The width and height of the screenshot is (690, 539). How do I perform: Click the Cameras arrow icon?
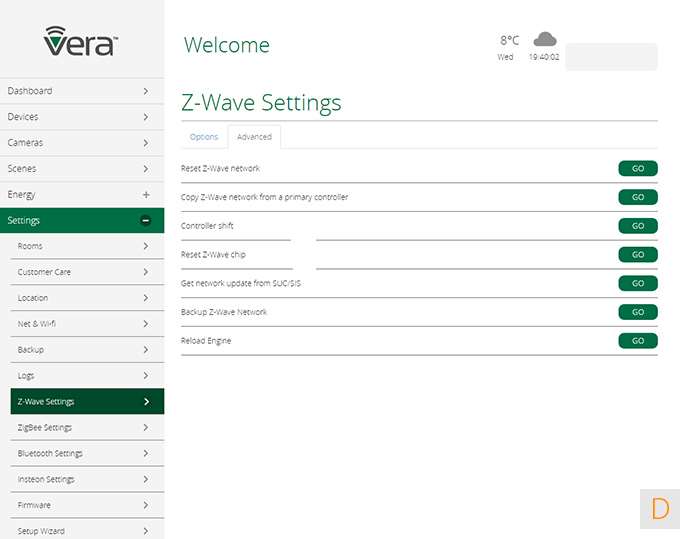click(x=146, y=143)
